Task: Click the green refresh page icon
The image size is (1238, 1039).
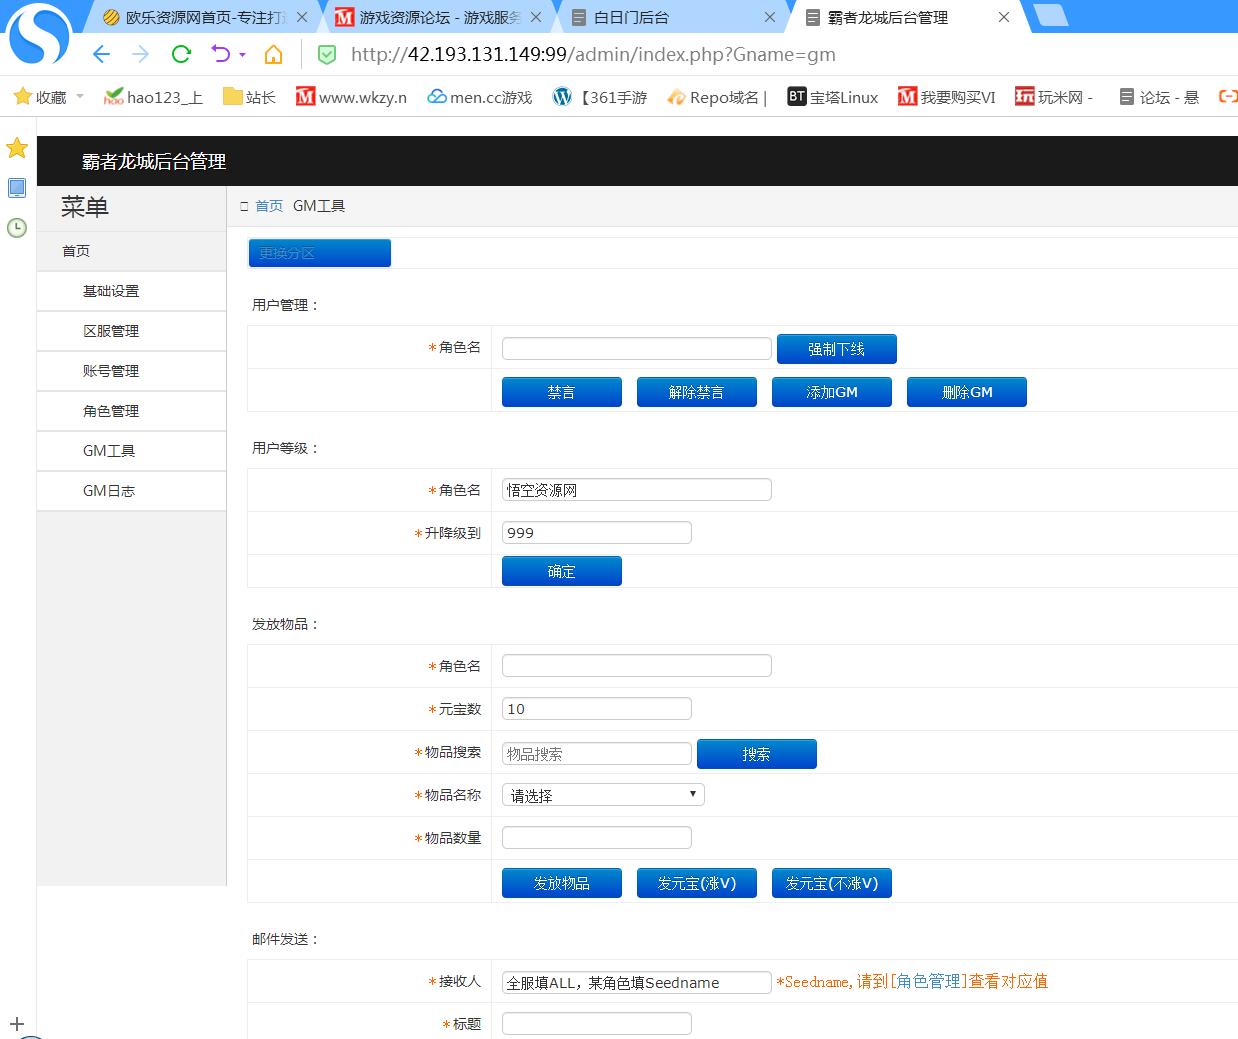Action: point(181,54)
